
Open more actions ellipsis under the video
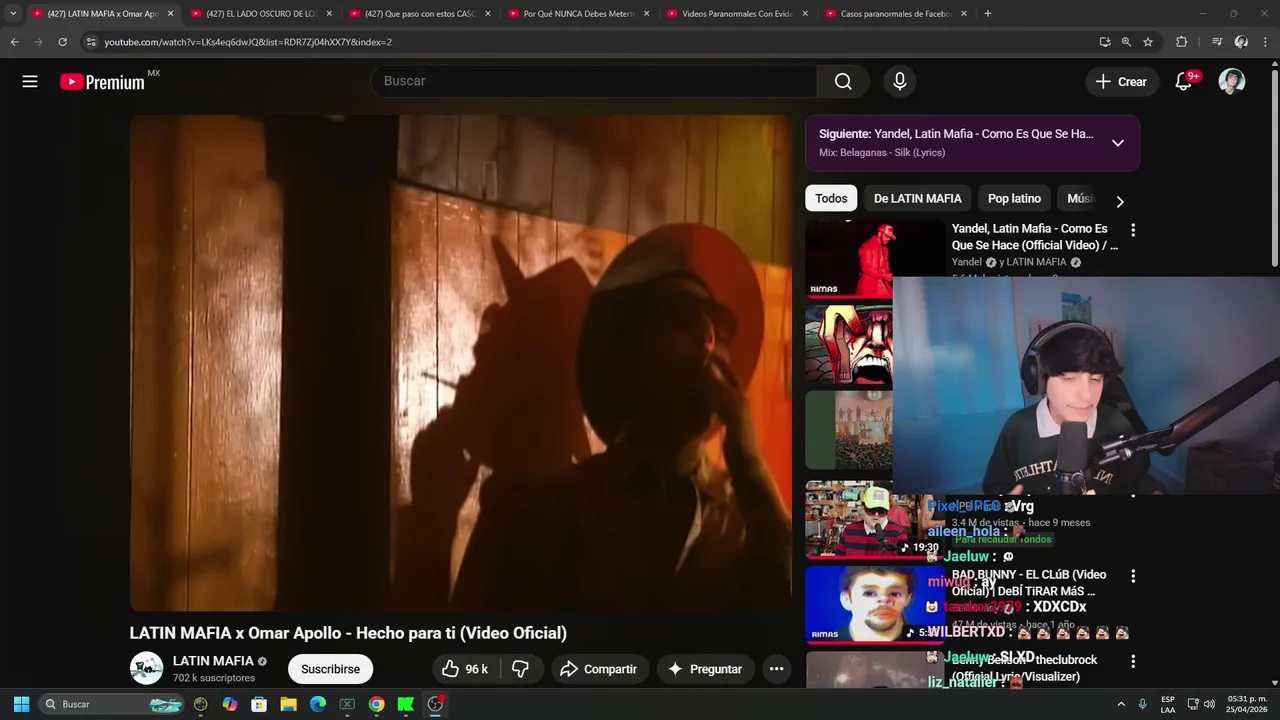tap(776, 669)
